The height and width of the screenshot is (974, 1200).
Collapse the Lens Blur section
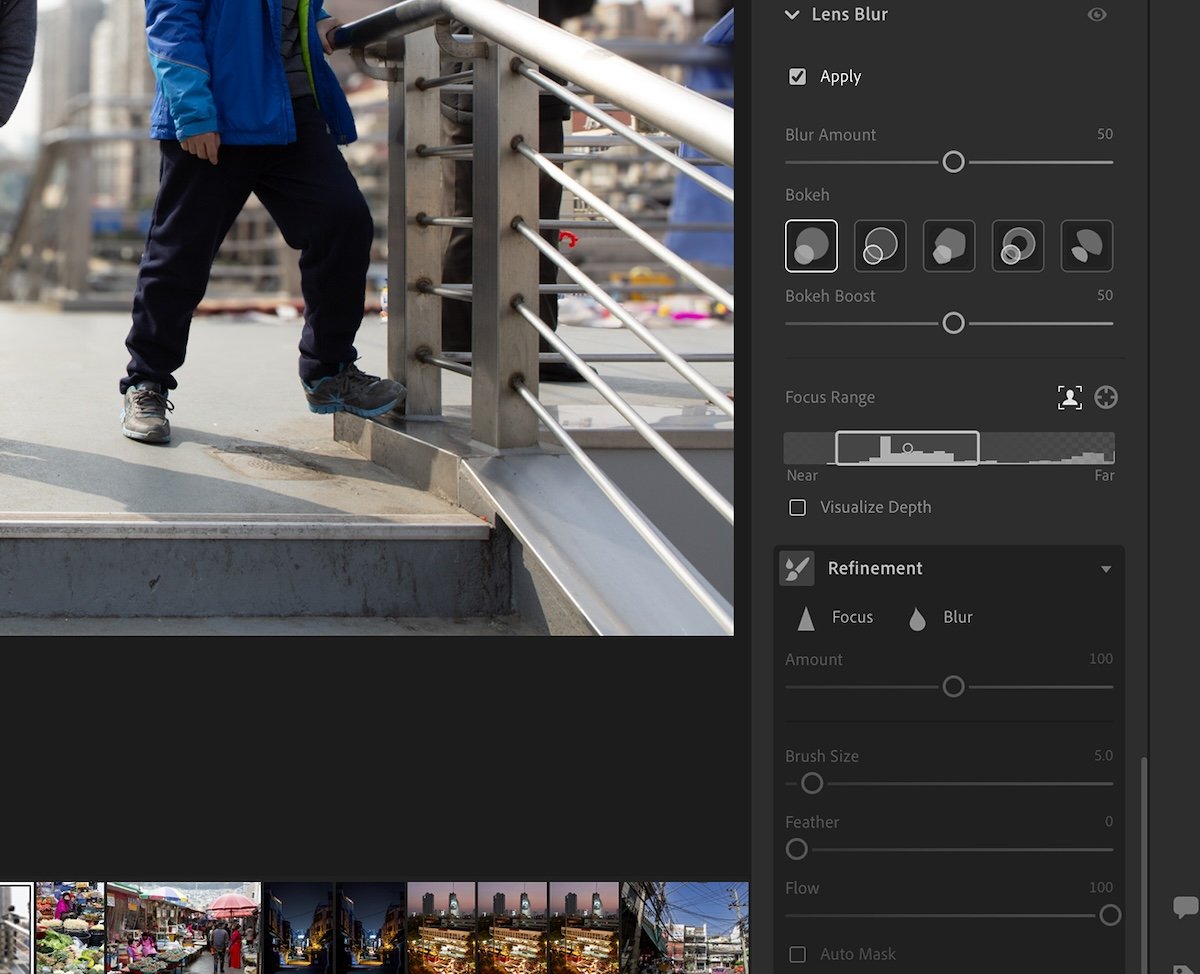click(792, 14)
